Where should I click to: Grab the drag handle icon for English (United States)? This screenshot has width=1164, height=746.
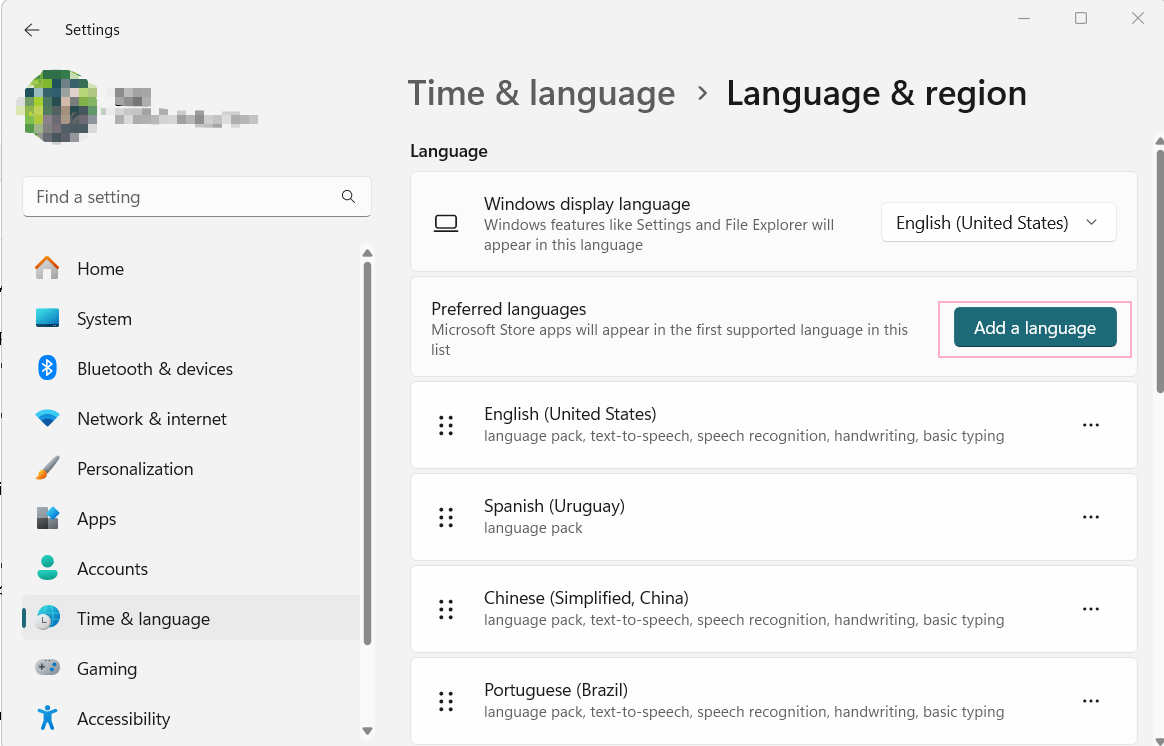pyautogui.click(x=445, y=425)
